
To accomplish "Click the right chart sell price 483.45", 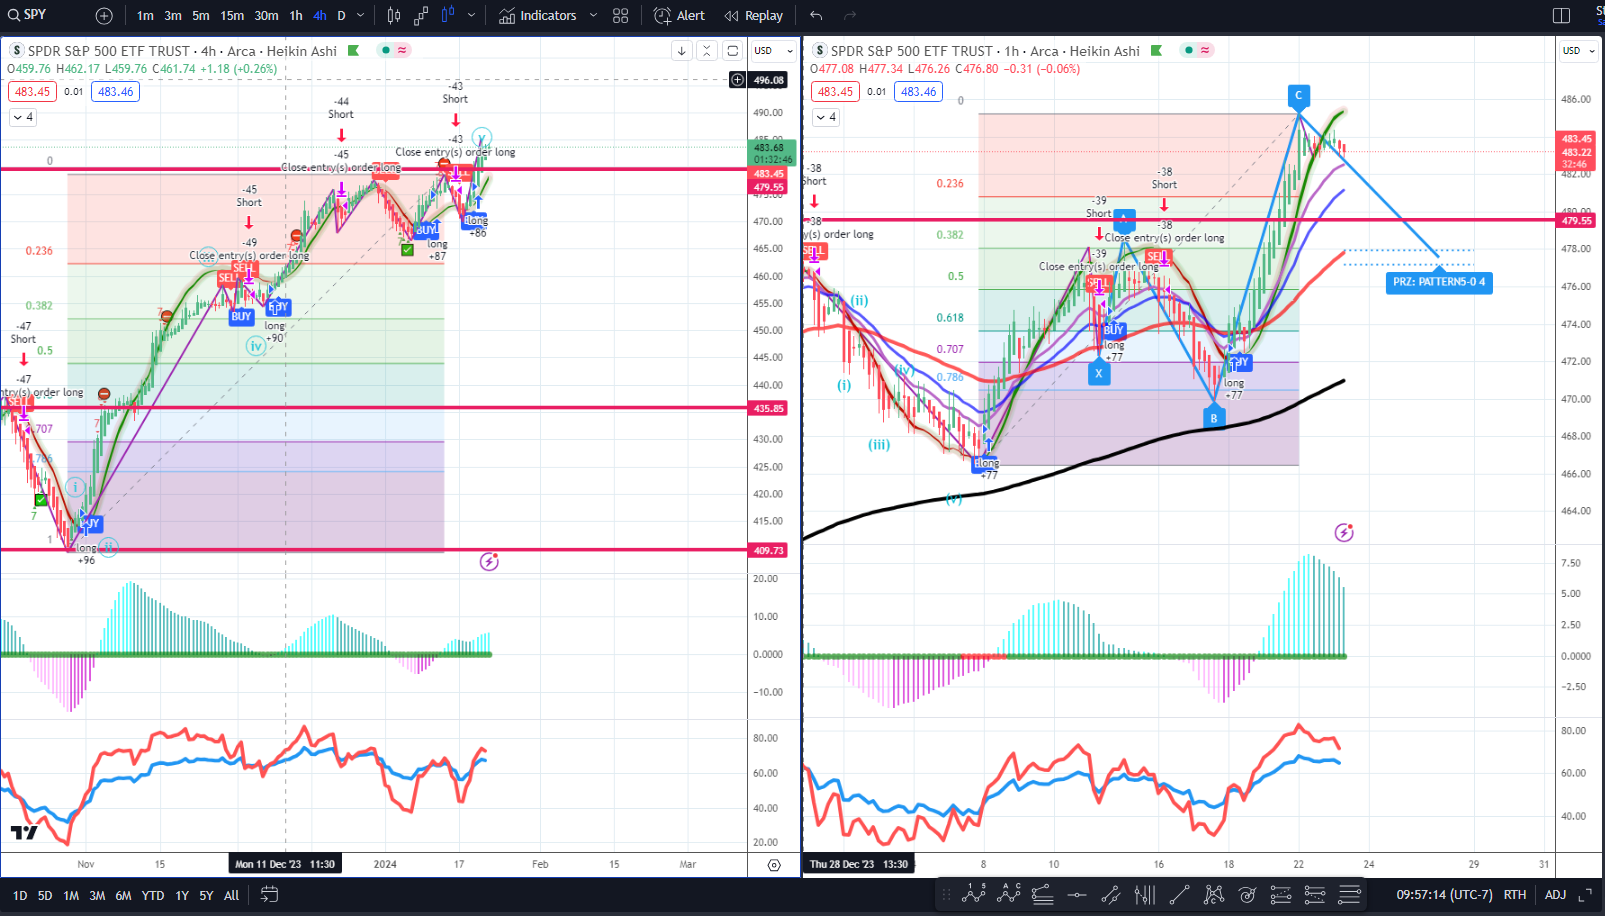I will tap(835, 92).
